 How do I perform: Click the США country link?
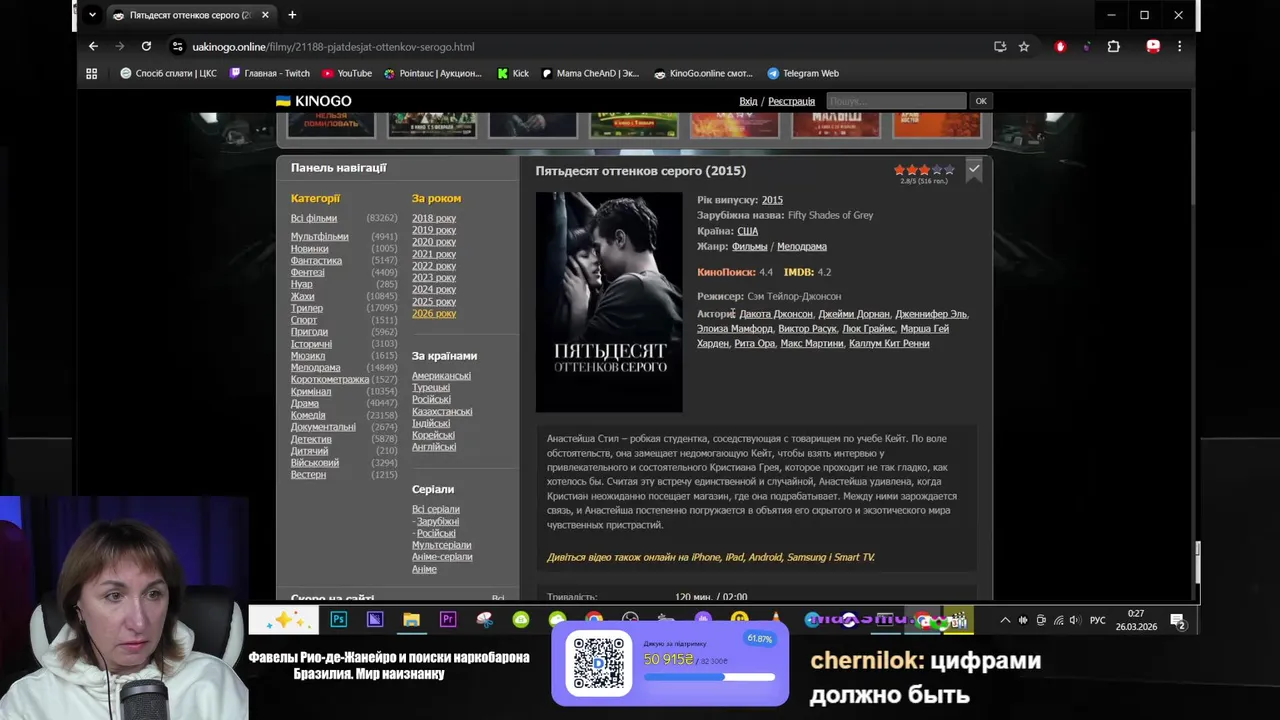(748, 231)
